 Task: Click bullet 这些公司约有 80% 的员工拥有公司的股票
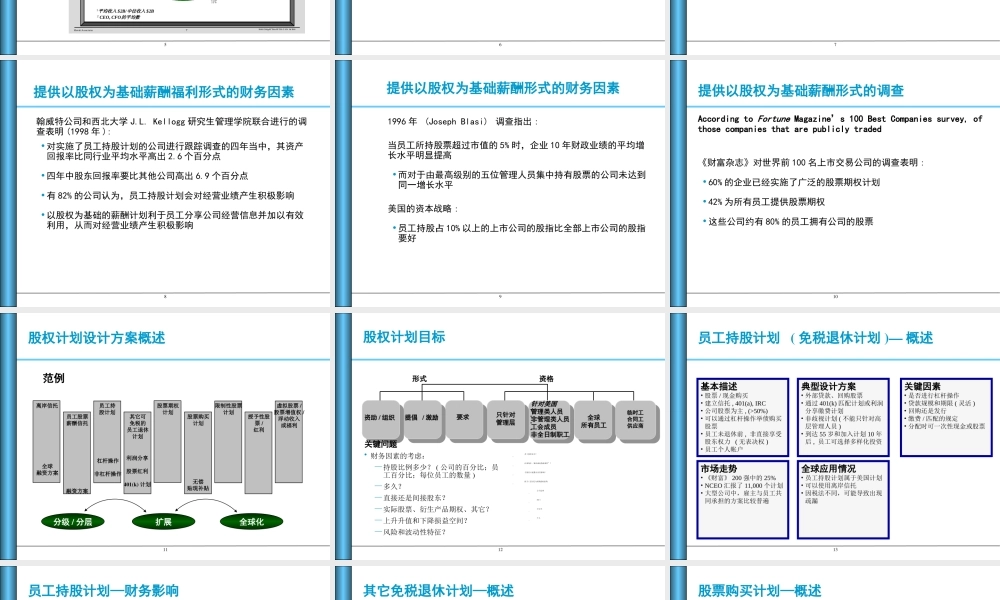tap(788, 222)
